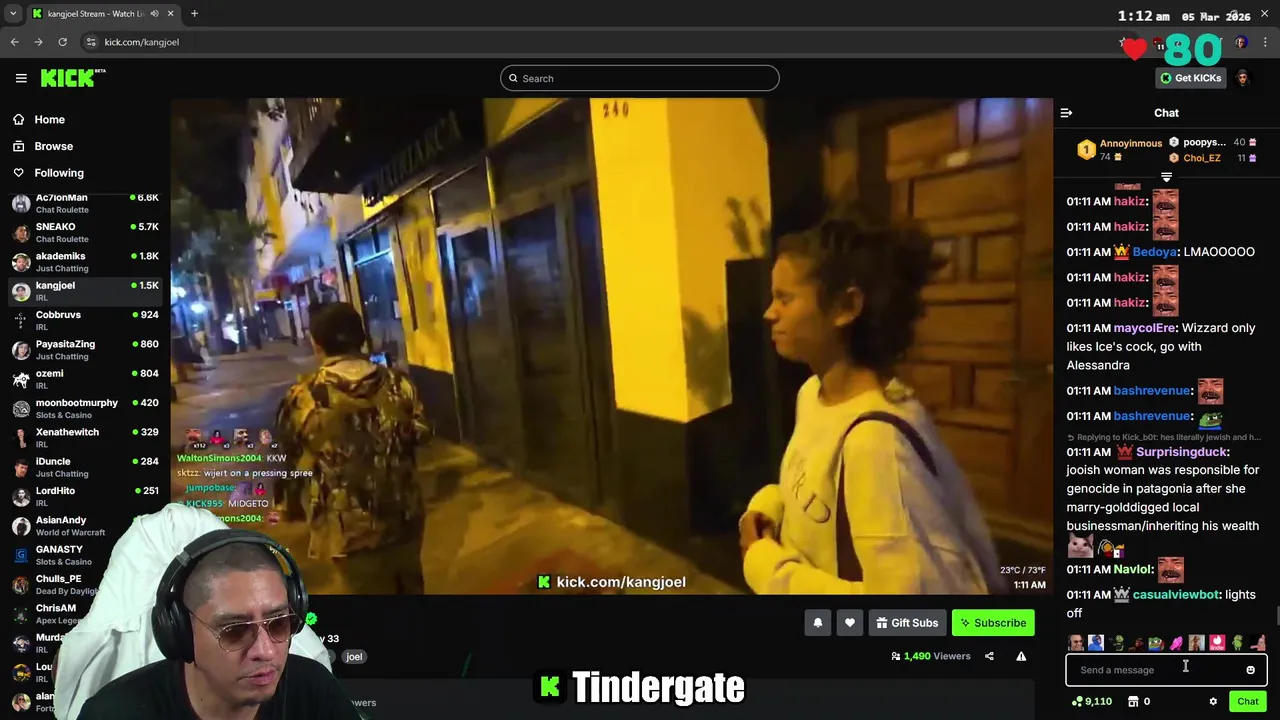This screenshot has height=720, width=1280.
Task: Expand the pinned leaderboard handle in chat
Action: click(x=1166, y=177)
